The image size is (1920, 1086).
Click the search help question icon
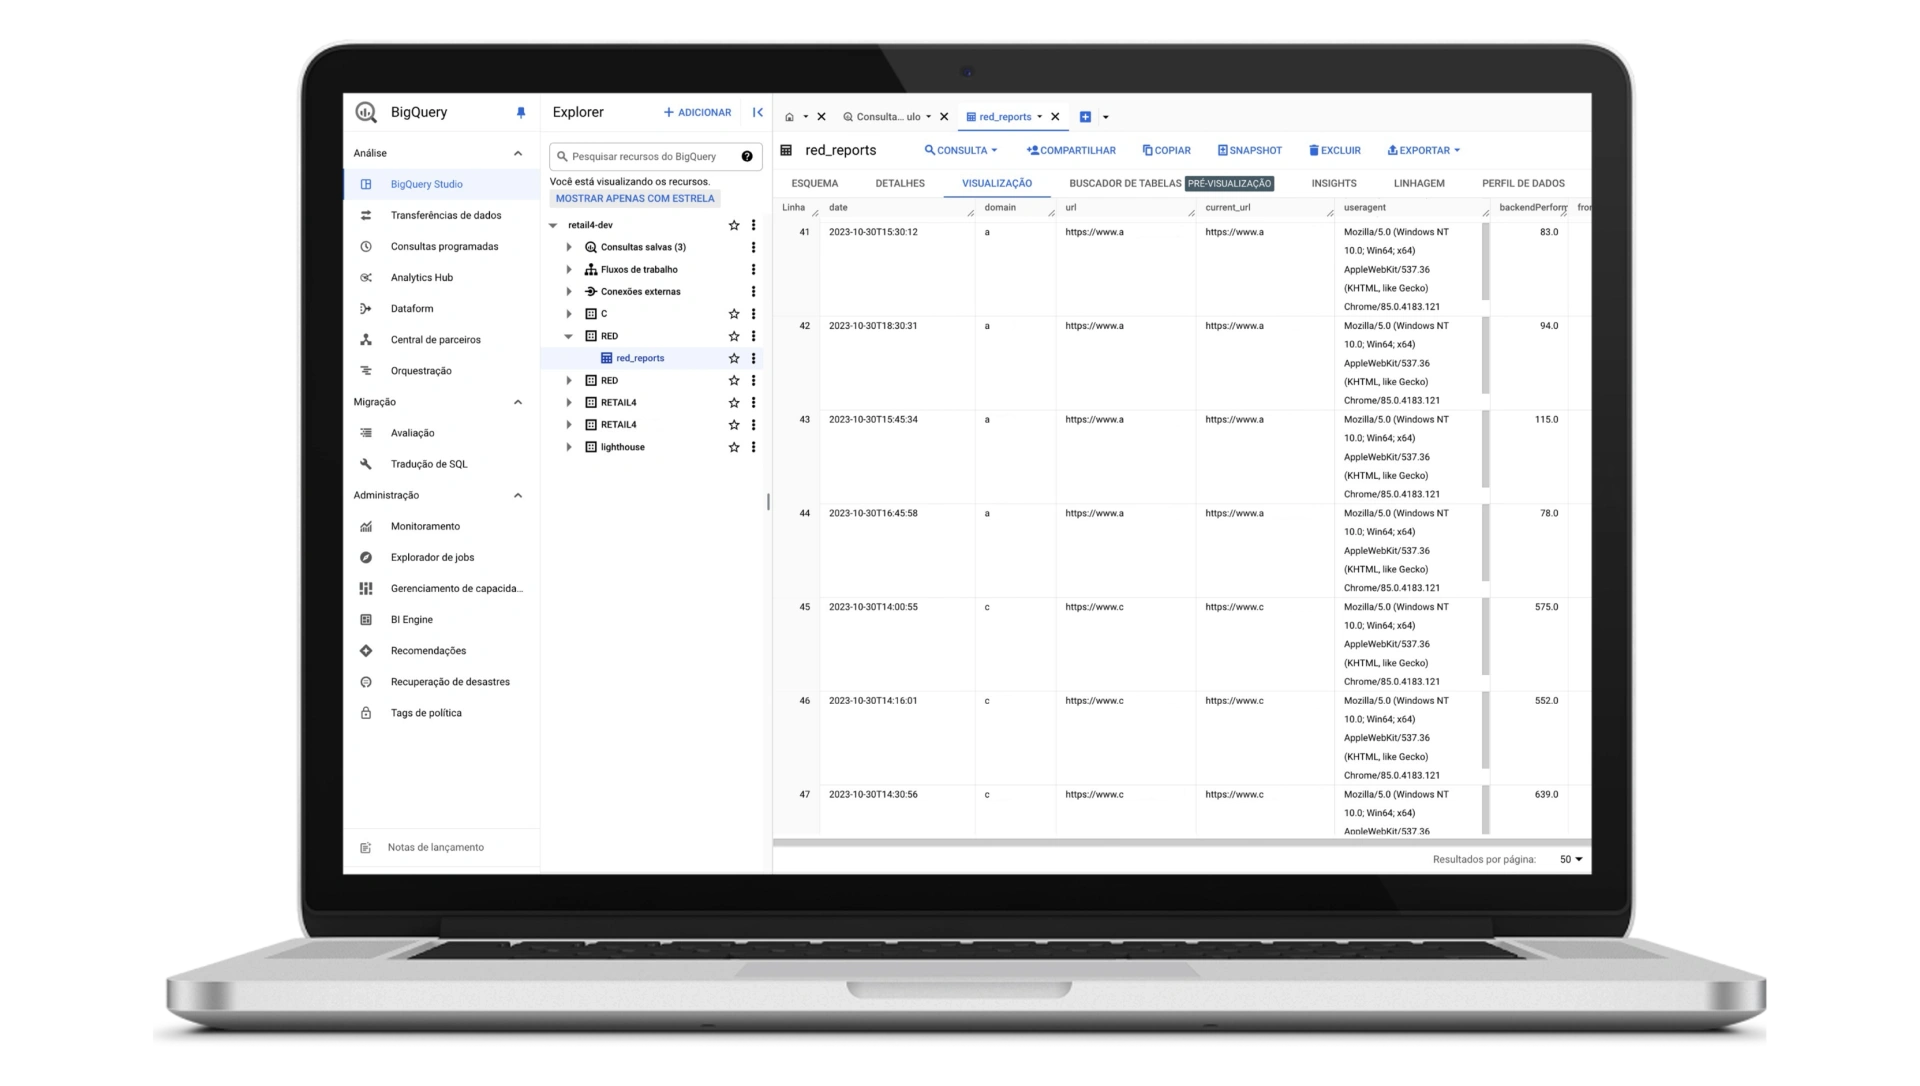[747, 156]
